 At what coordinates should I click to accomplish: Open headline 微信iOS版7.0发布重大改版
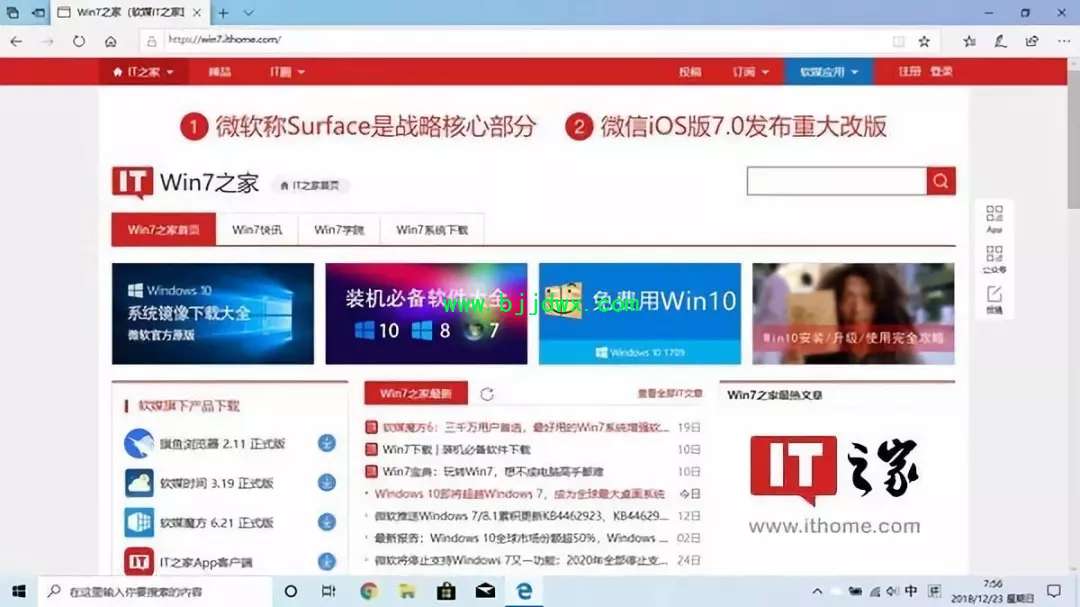coord(743,126)
